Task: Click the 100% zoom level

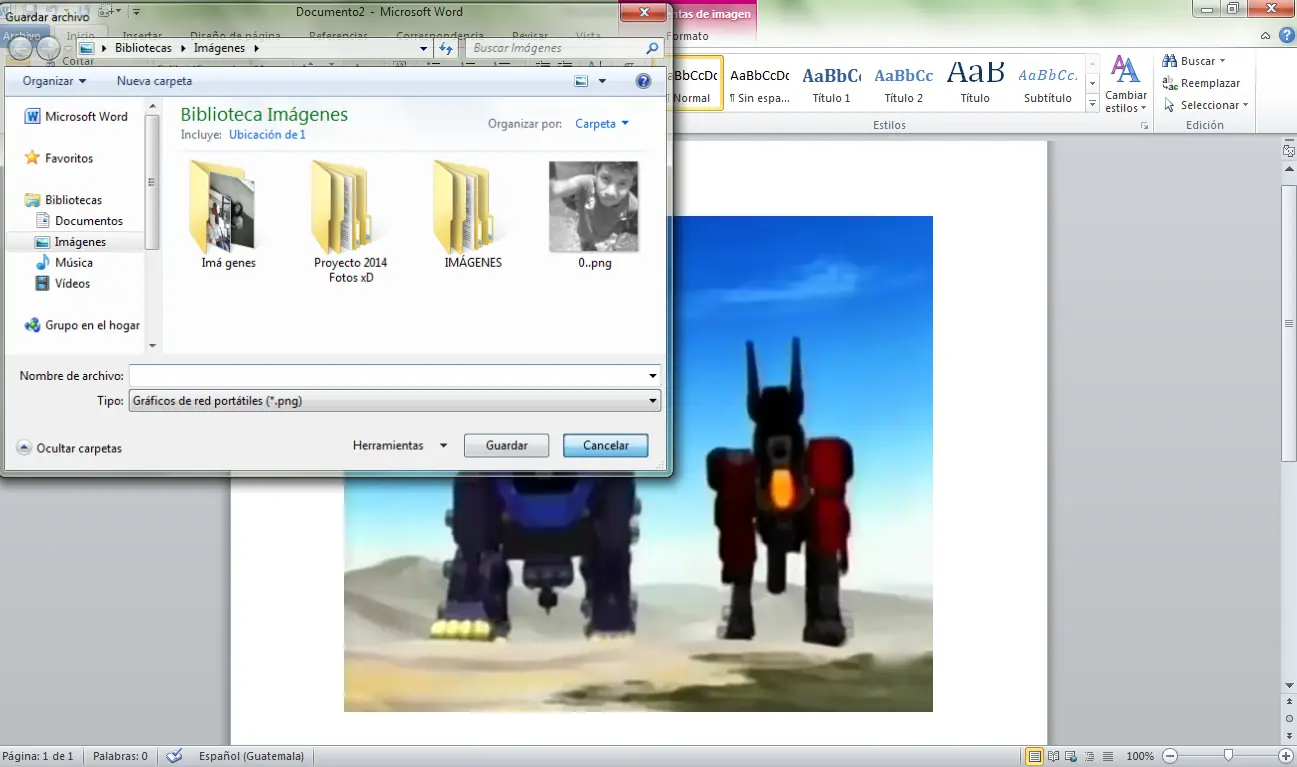Action: (1140, 756)
